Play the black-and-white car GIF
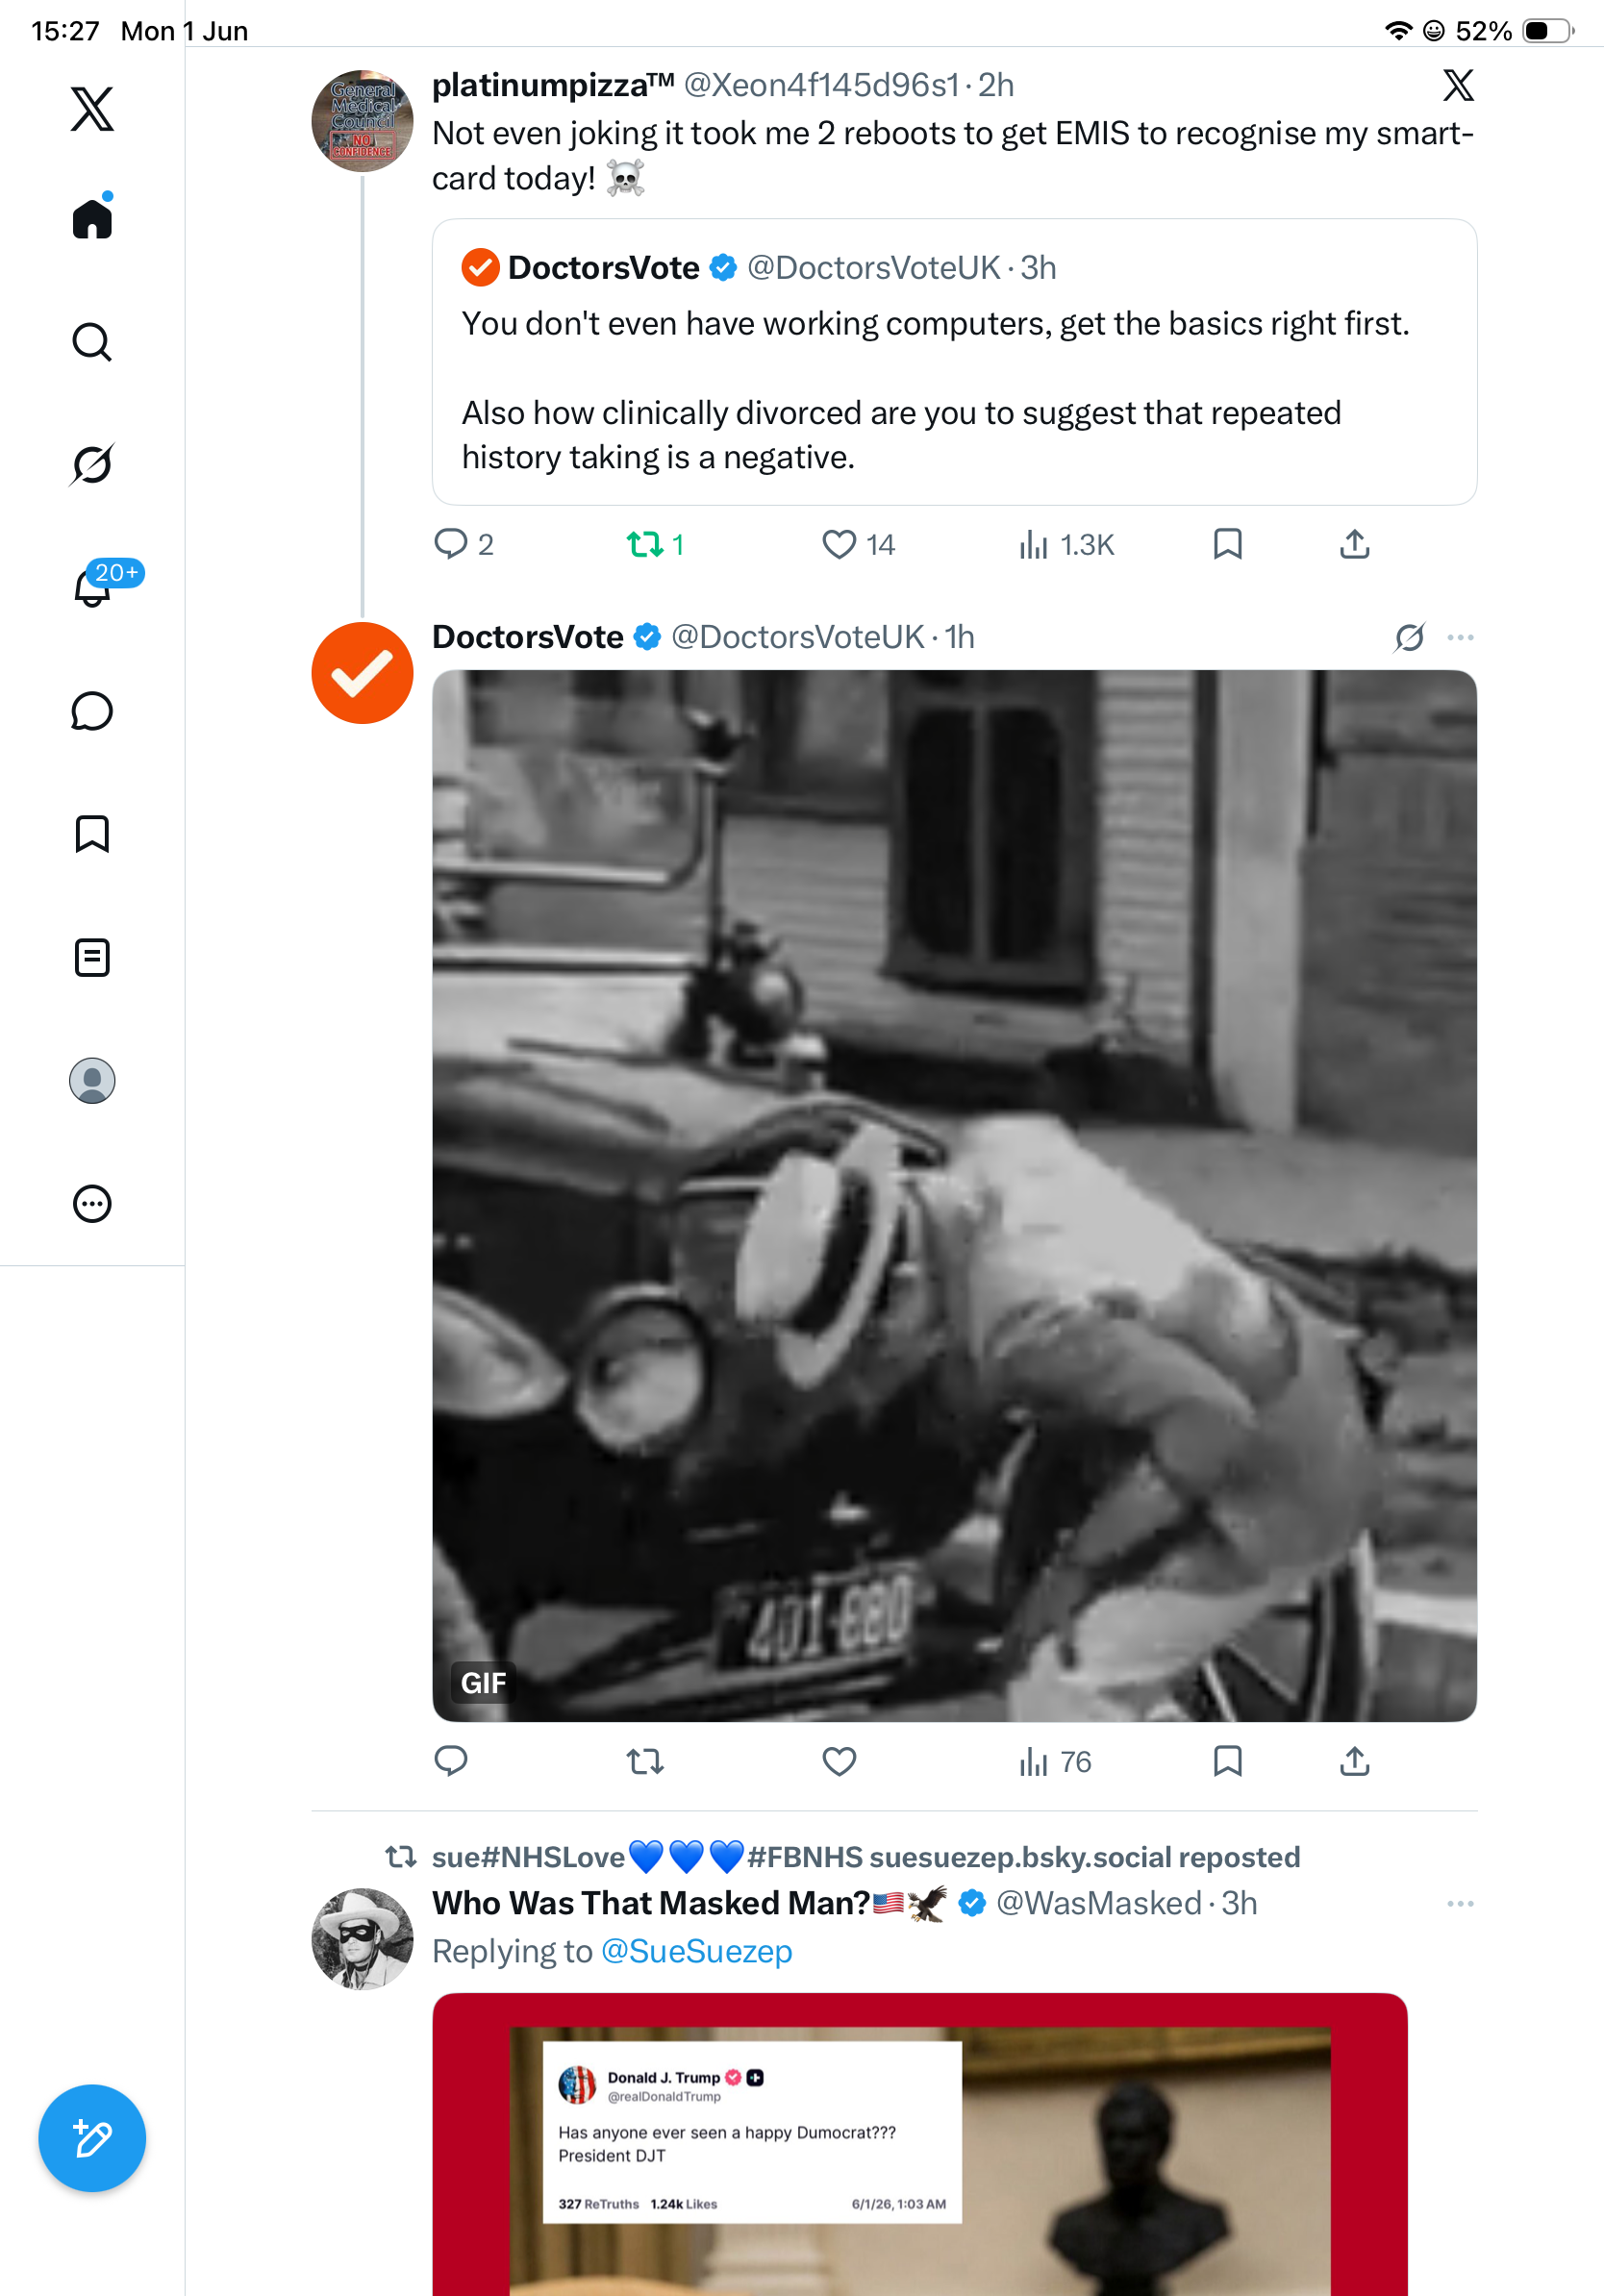The width and height of the screenshot is (1604, 2296). click(x=954, y=1195)
